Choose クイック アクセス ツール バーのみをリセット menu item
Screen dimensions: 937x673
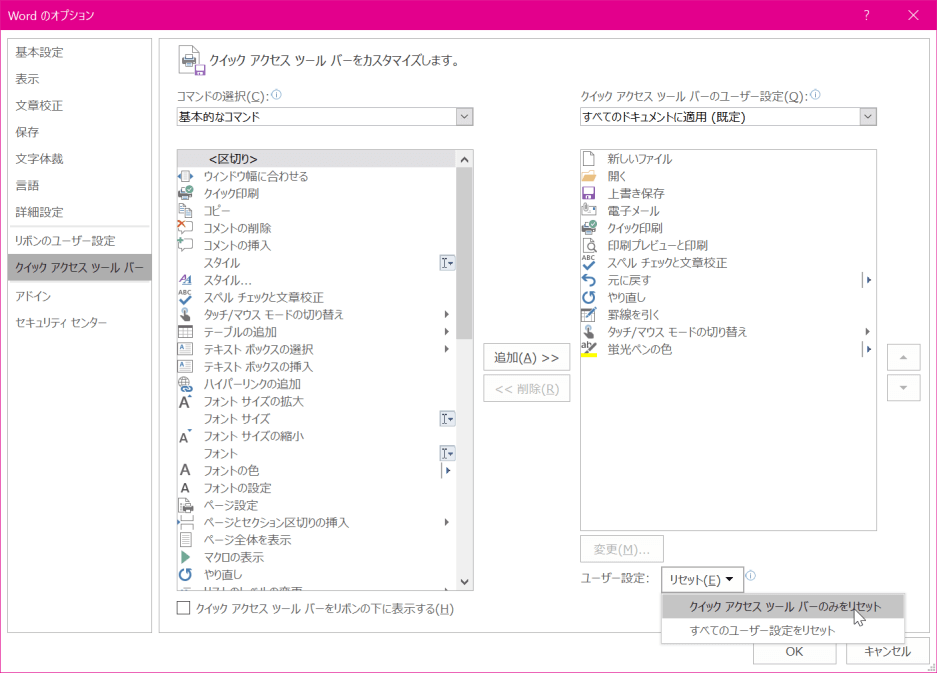tap(783, 607)
